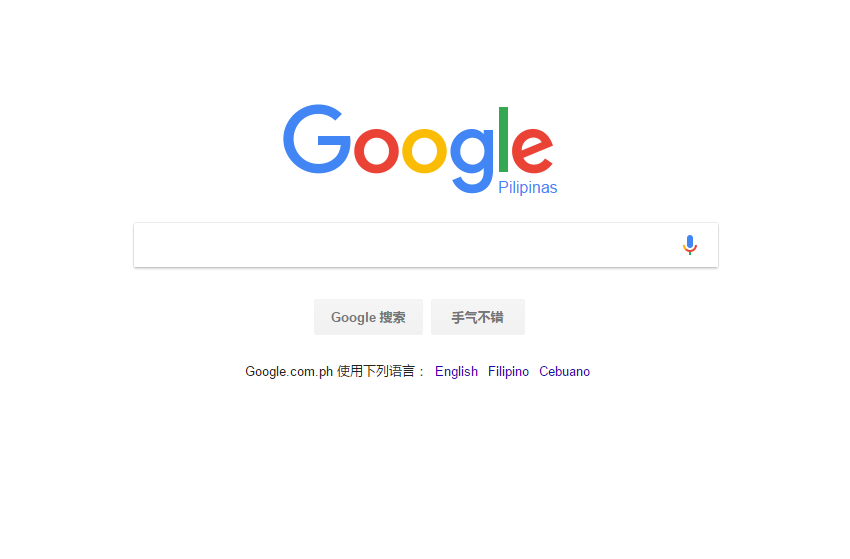The image size is (850, 559).
Task: Click the Google 搜索 button
Action: point(368,317)
